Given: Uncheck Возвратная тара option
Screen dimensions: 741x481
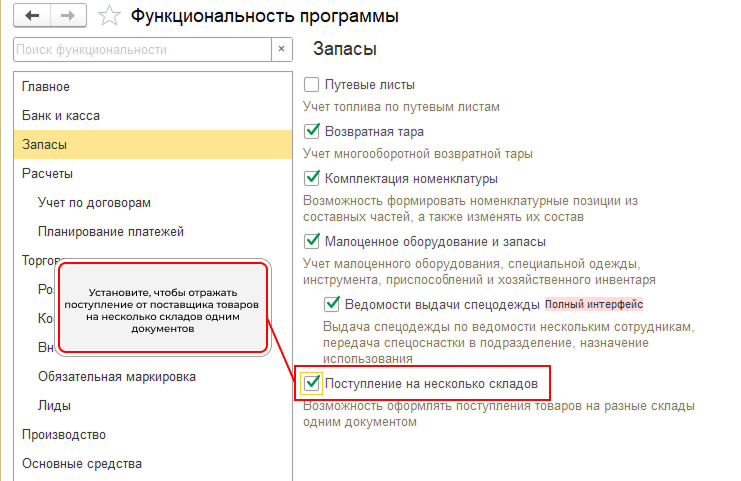Looking at the screenshot, I should click(311, 131).
